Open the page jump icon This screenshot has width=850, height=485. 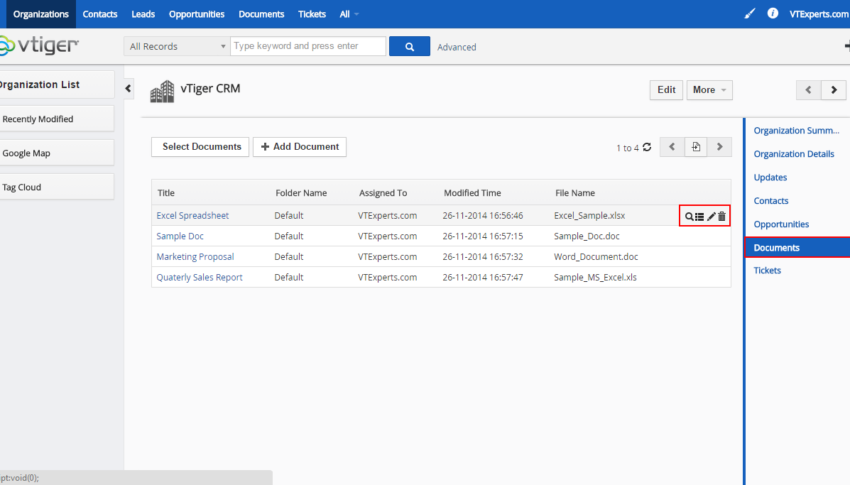pyautogui.click(x=696, y=147)
